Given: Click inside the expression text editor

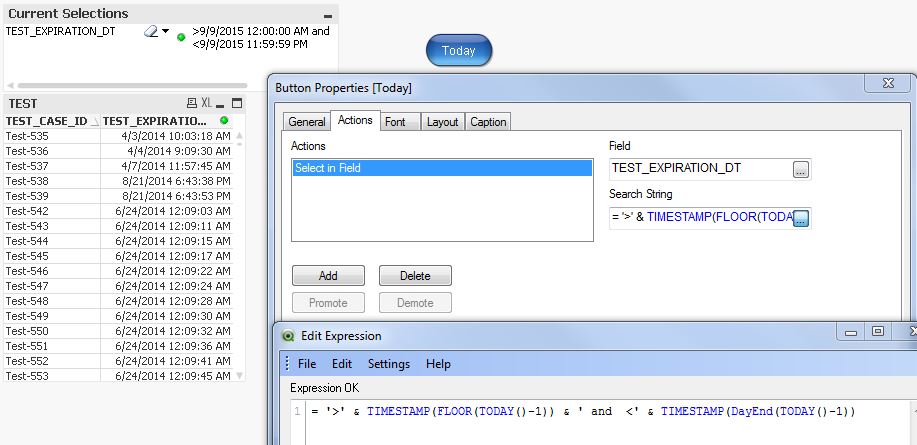Looking at the screenshot, I should [x=608, y=422].
